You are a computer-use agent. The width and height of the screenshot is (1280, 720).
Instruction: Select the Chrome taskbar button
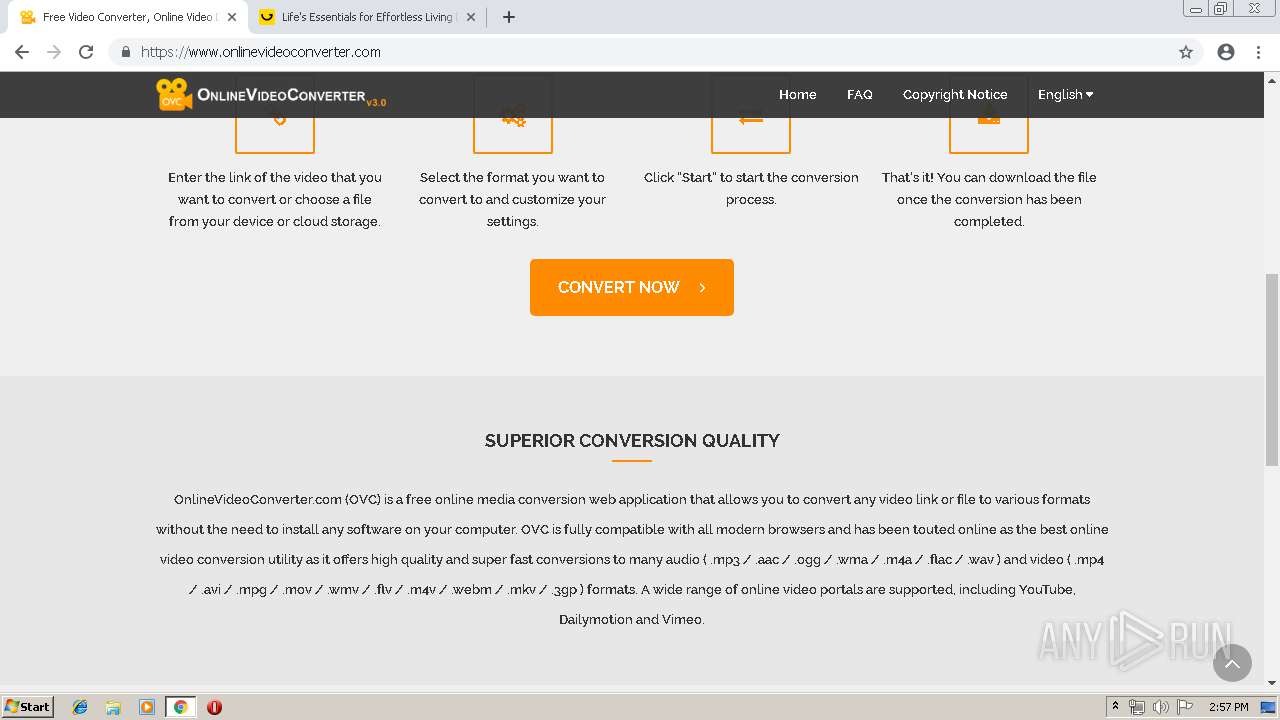180,707
